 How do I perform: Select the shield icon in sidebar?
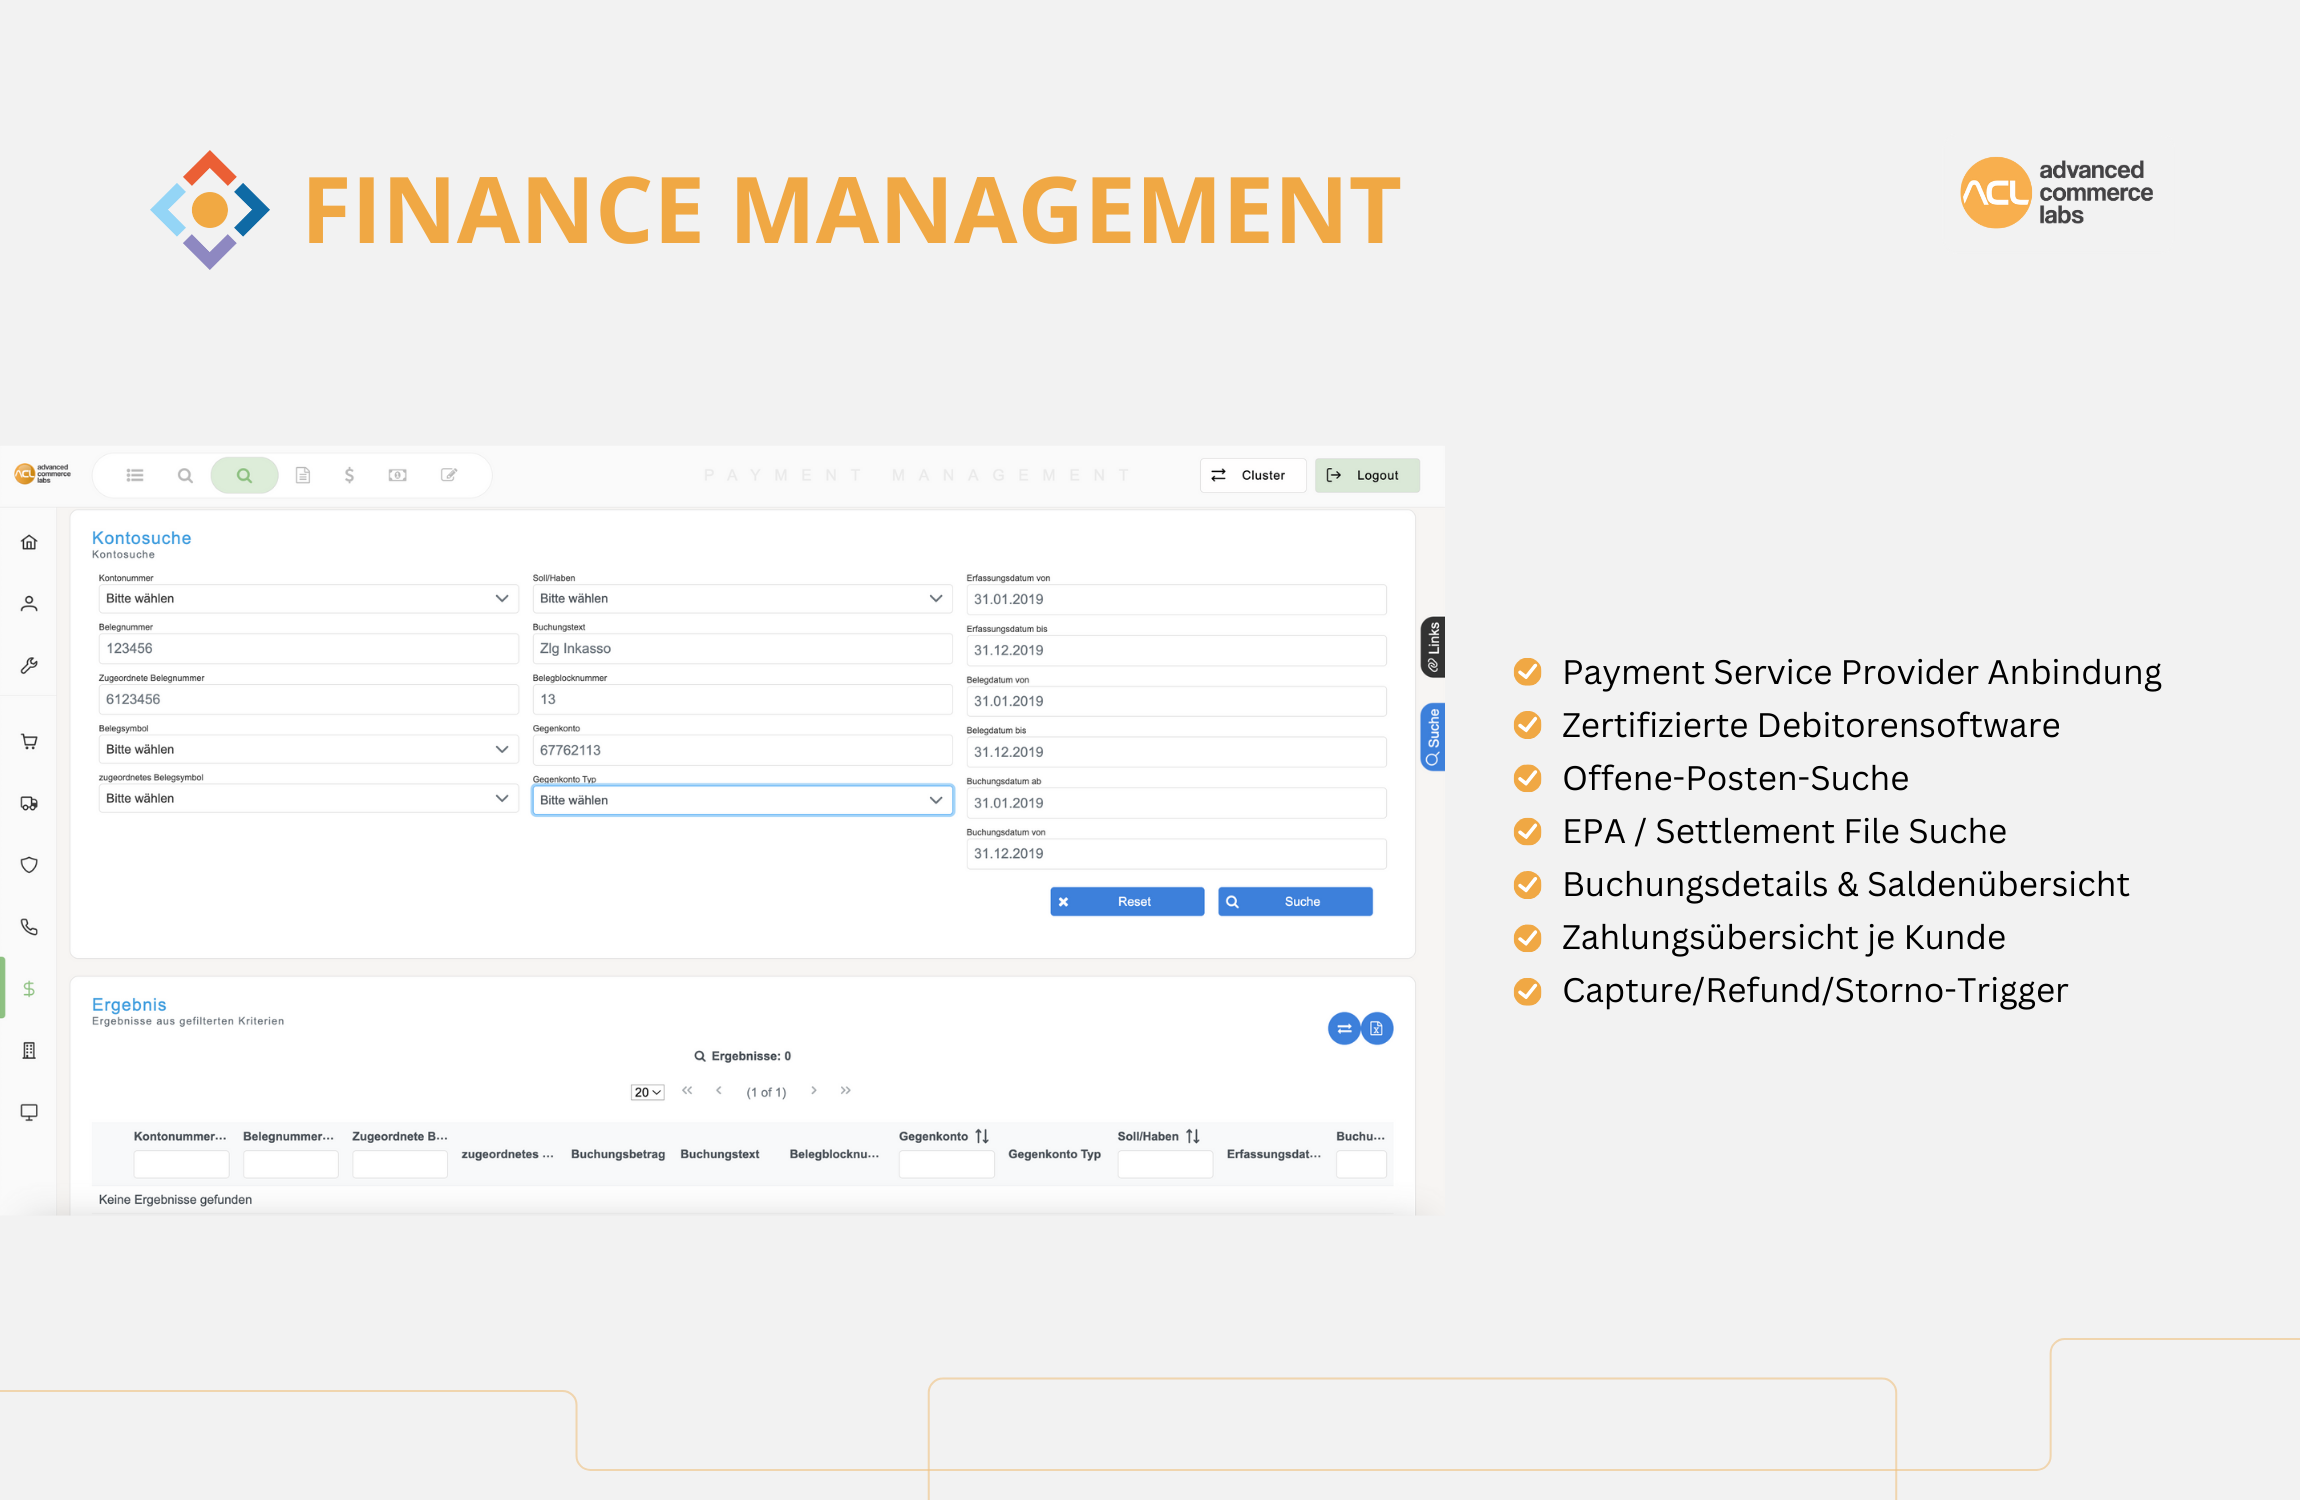click(x=29, y=865)
